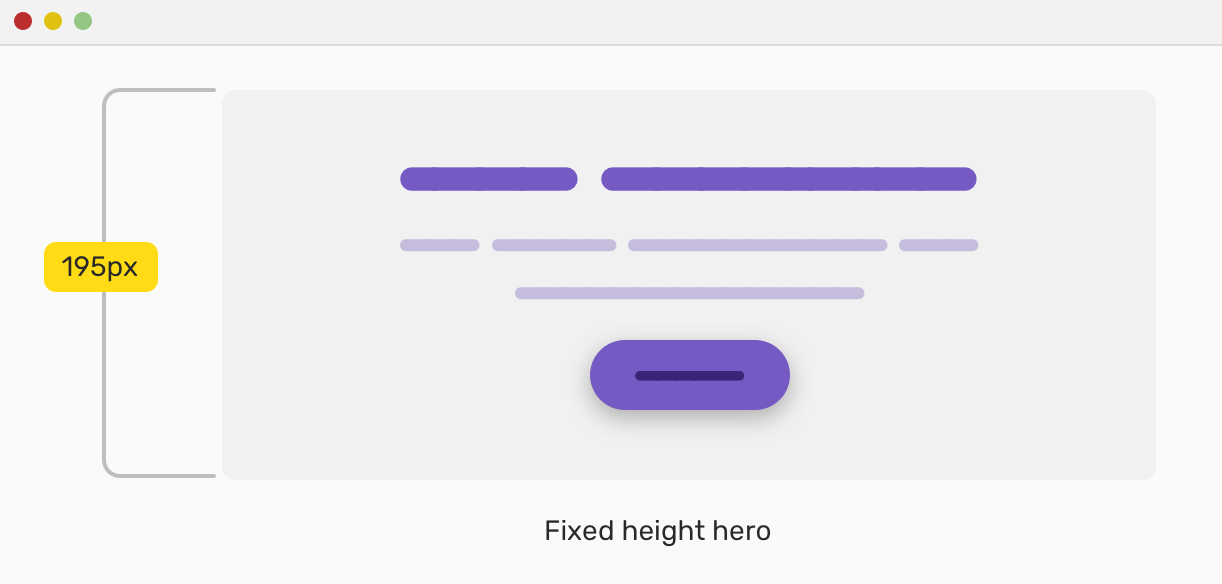Click the vertical gray height bracket line
The width and height of the screenshot is (1222, 584).
tap(105, 380)
